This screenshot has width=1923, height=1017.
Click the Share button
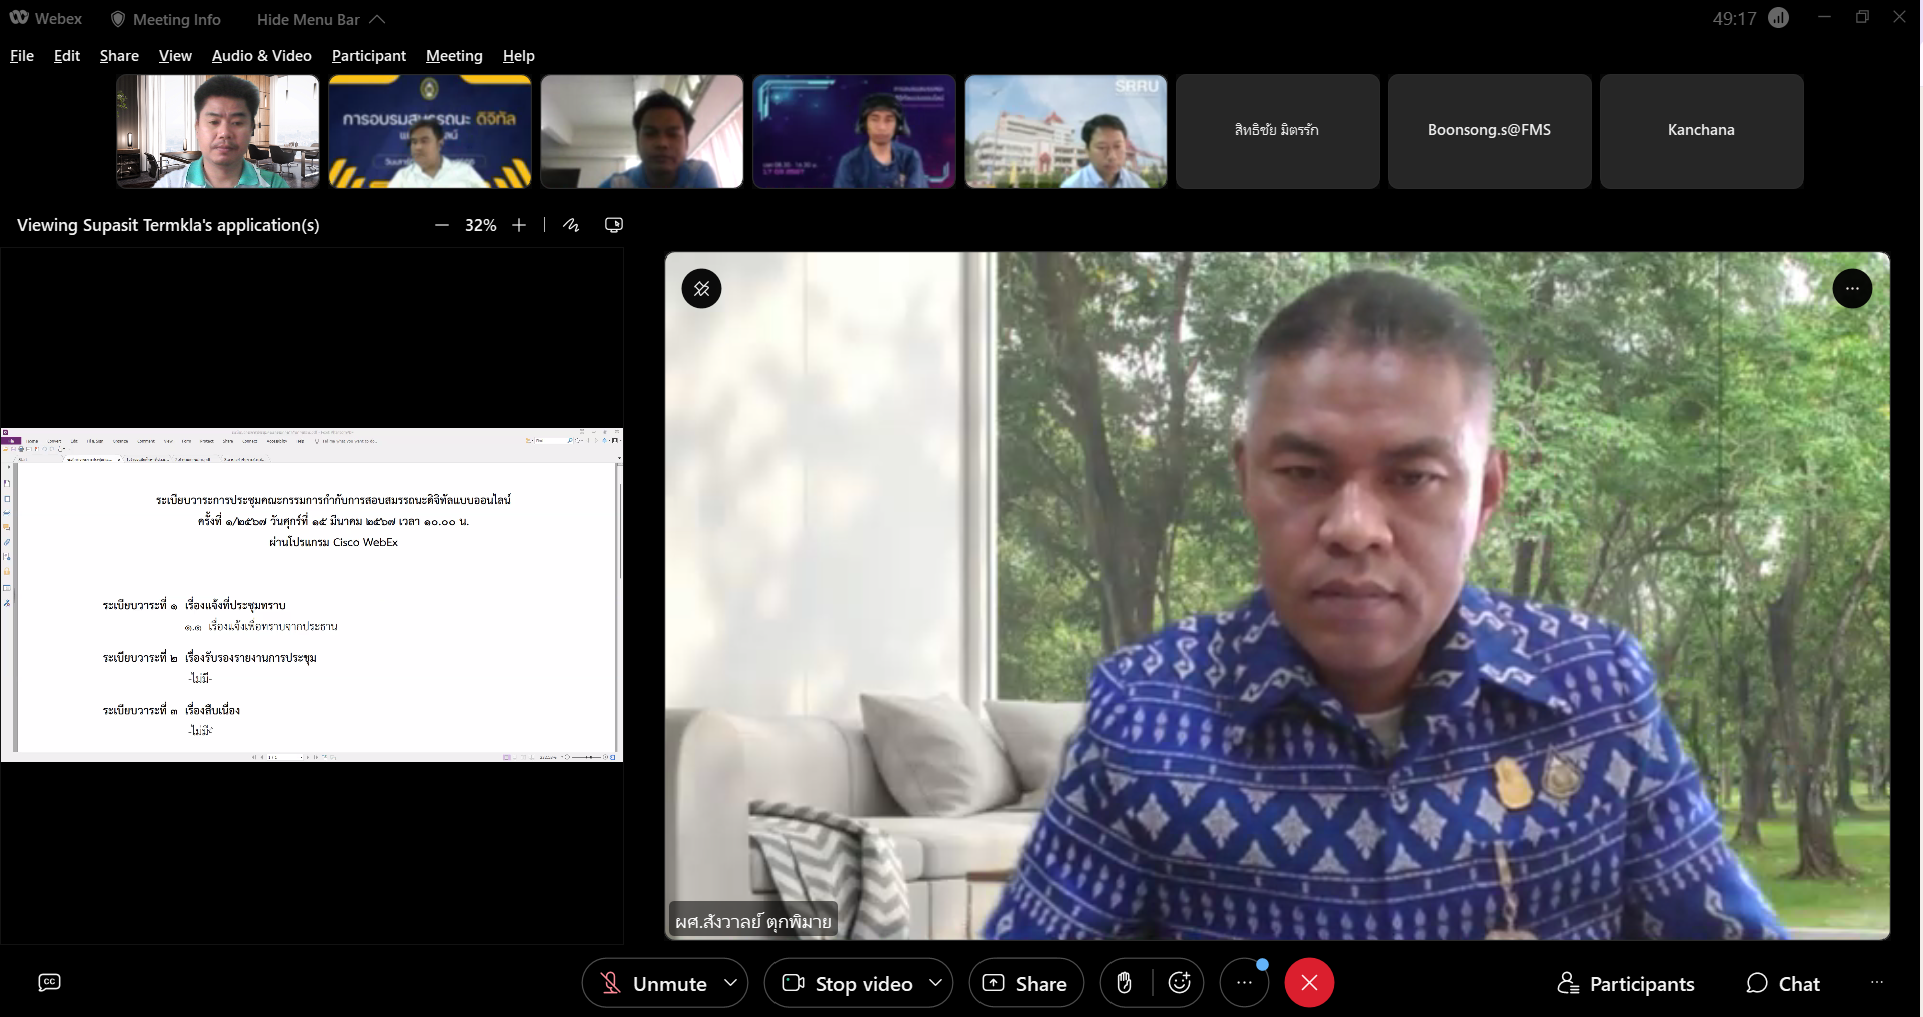pyautogui.click(x=1026, y=983)
